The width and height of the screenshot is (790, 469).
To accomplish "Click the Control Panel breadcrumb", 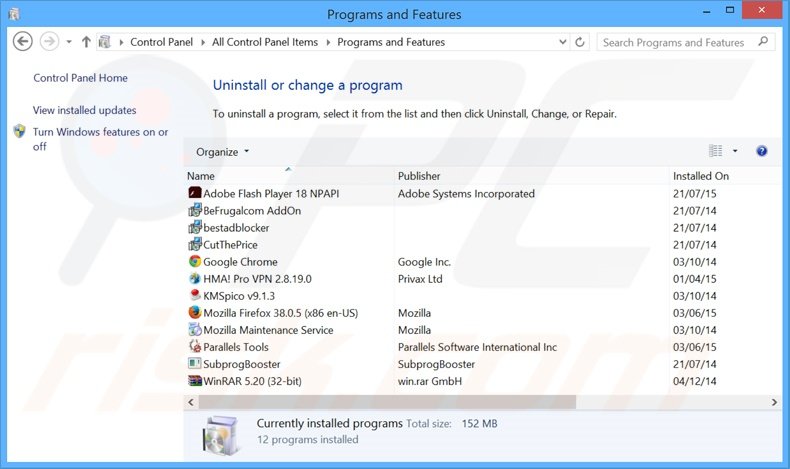I will click(x=161, y=42).
